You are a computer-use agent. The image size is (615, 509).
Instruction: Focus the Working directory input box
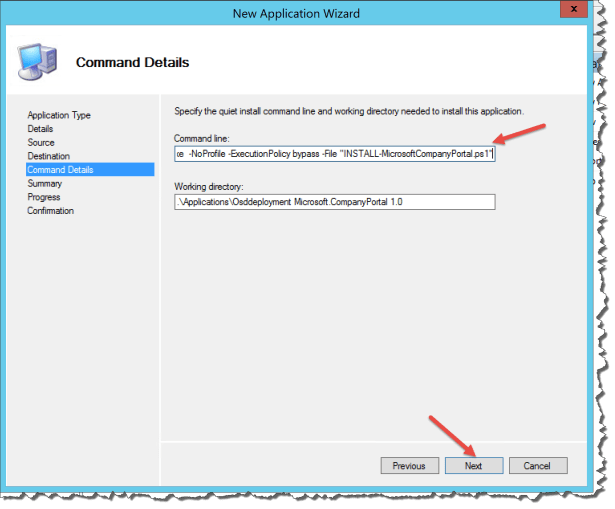pyautogui.click(x=334, y=202)
